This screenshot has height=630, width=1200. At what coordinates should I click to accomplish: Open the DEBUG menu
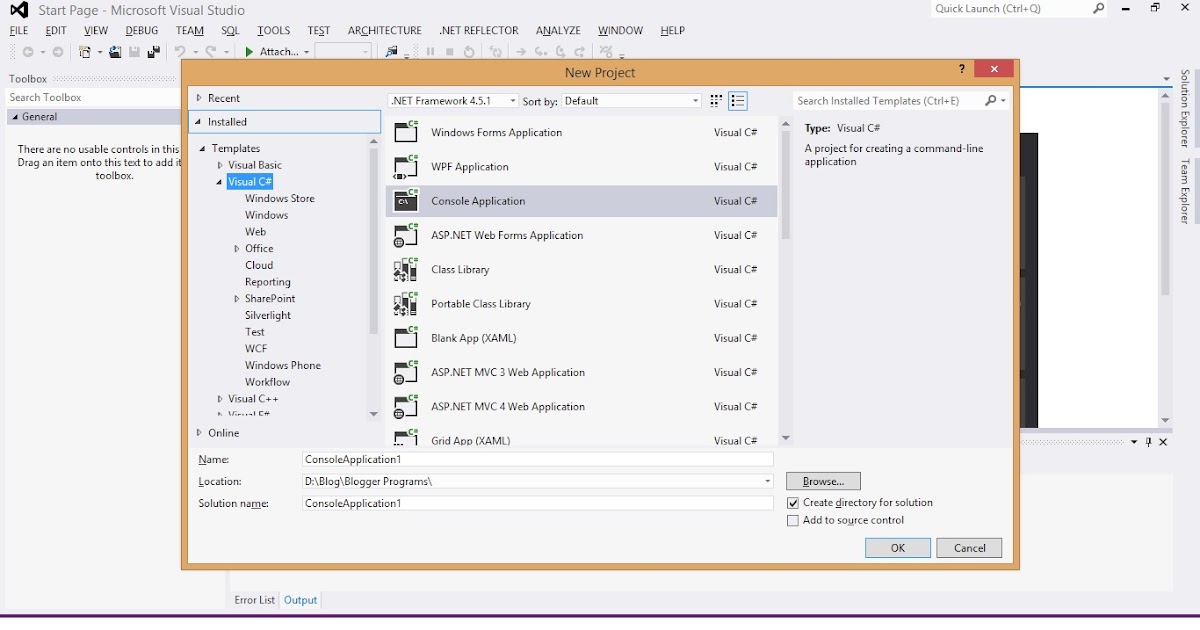[142, 31]
